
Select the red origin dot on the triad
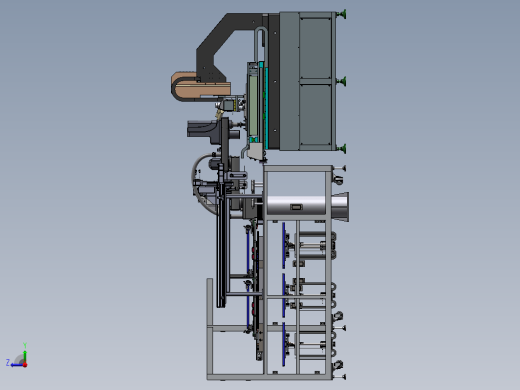pyautogui.click(x=25, y=365)
